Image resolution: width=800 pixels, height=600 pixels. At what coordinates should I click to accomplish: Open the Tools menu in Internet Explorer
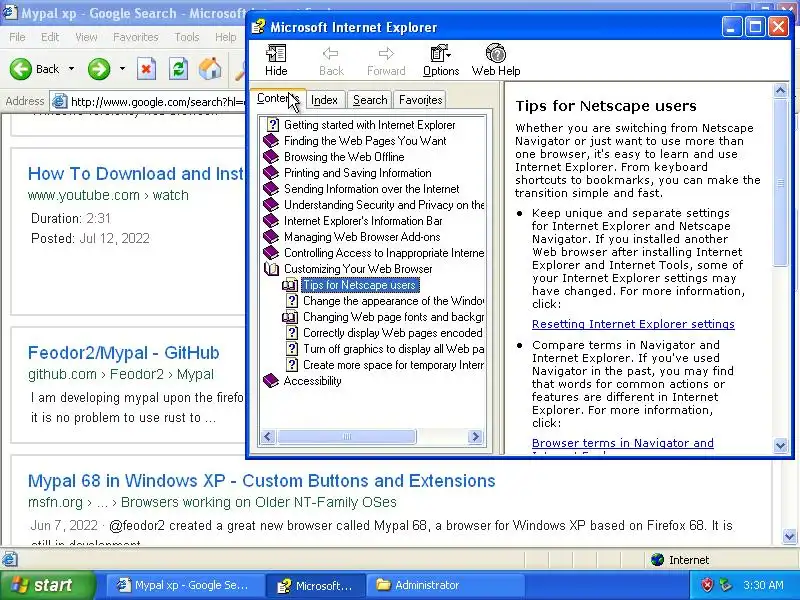click(187, 37)
